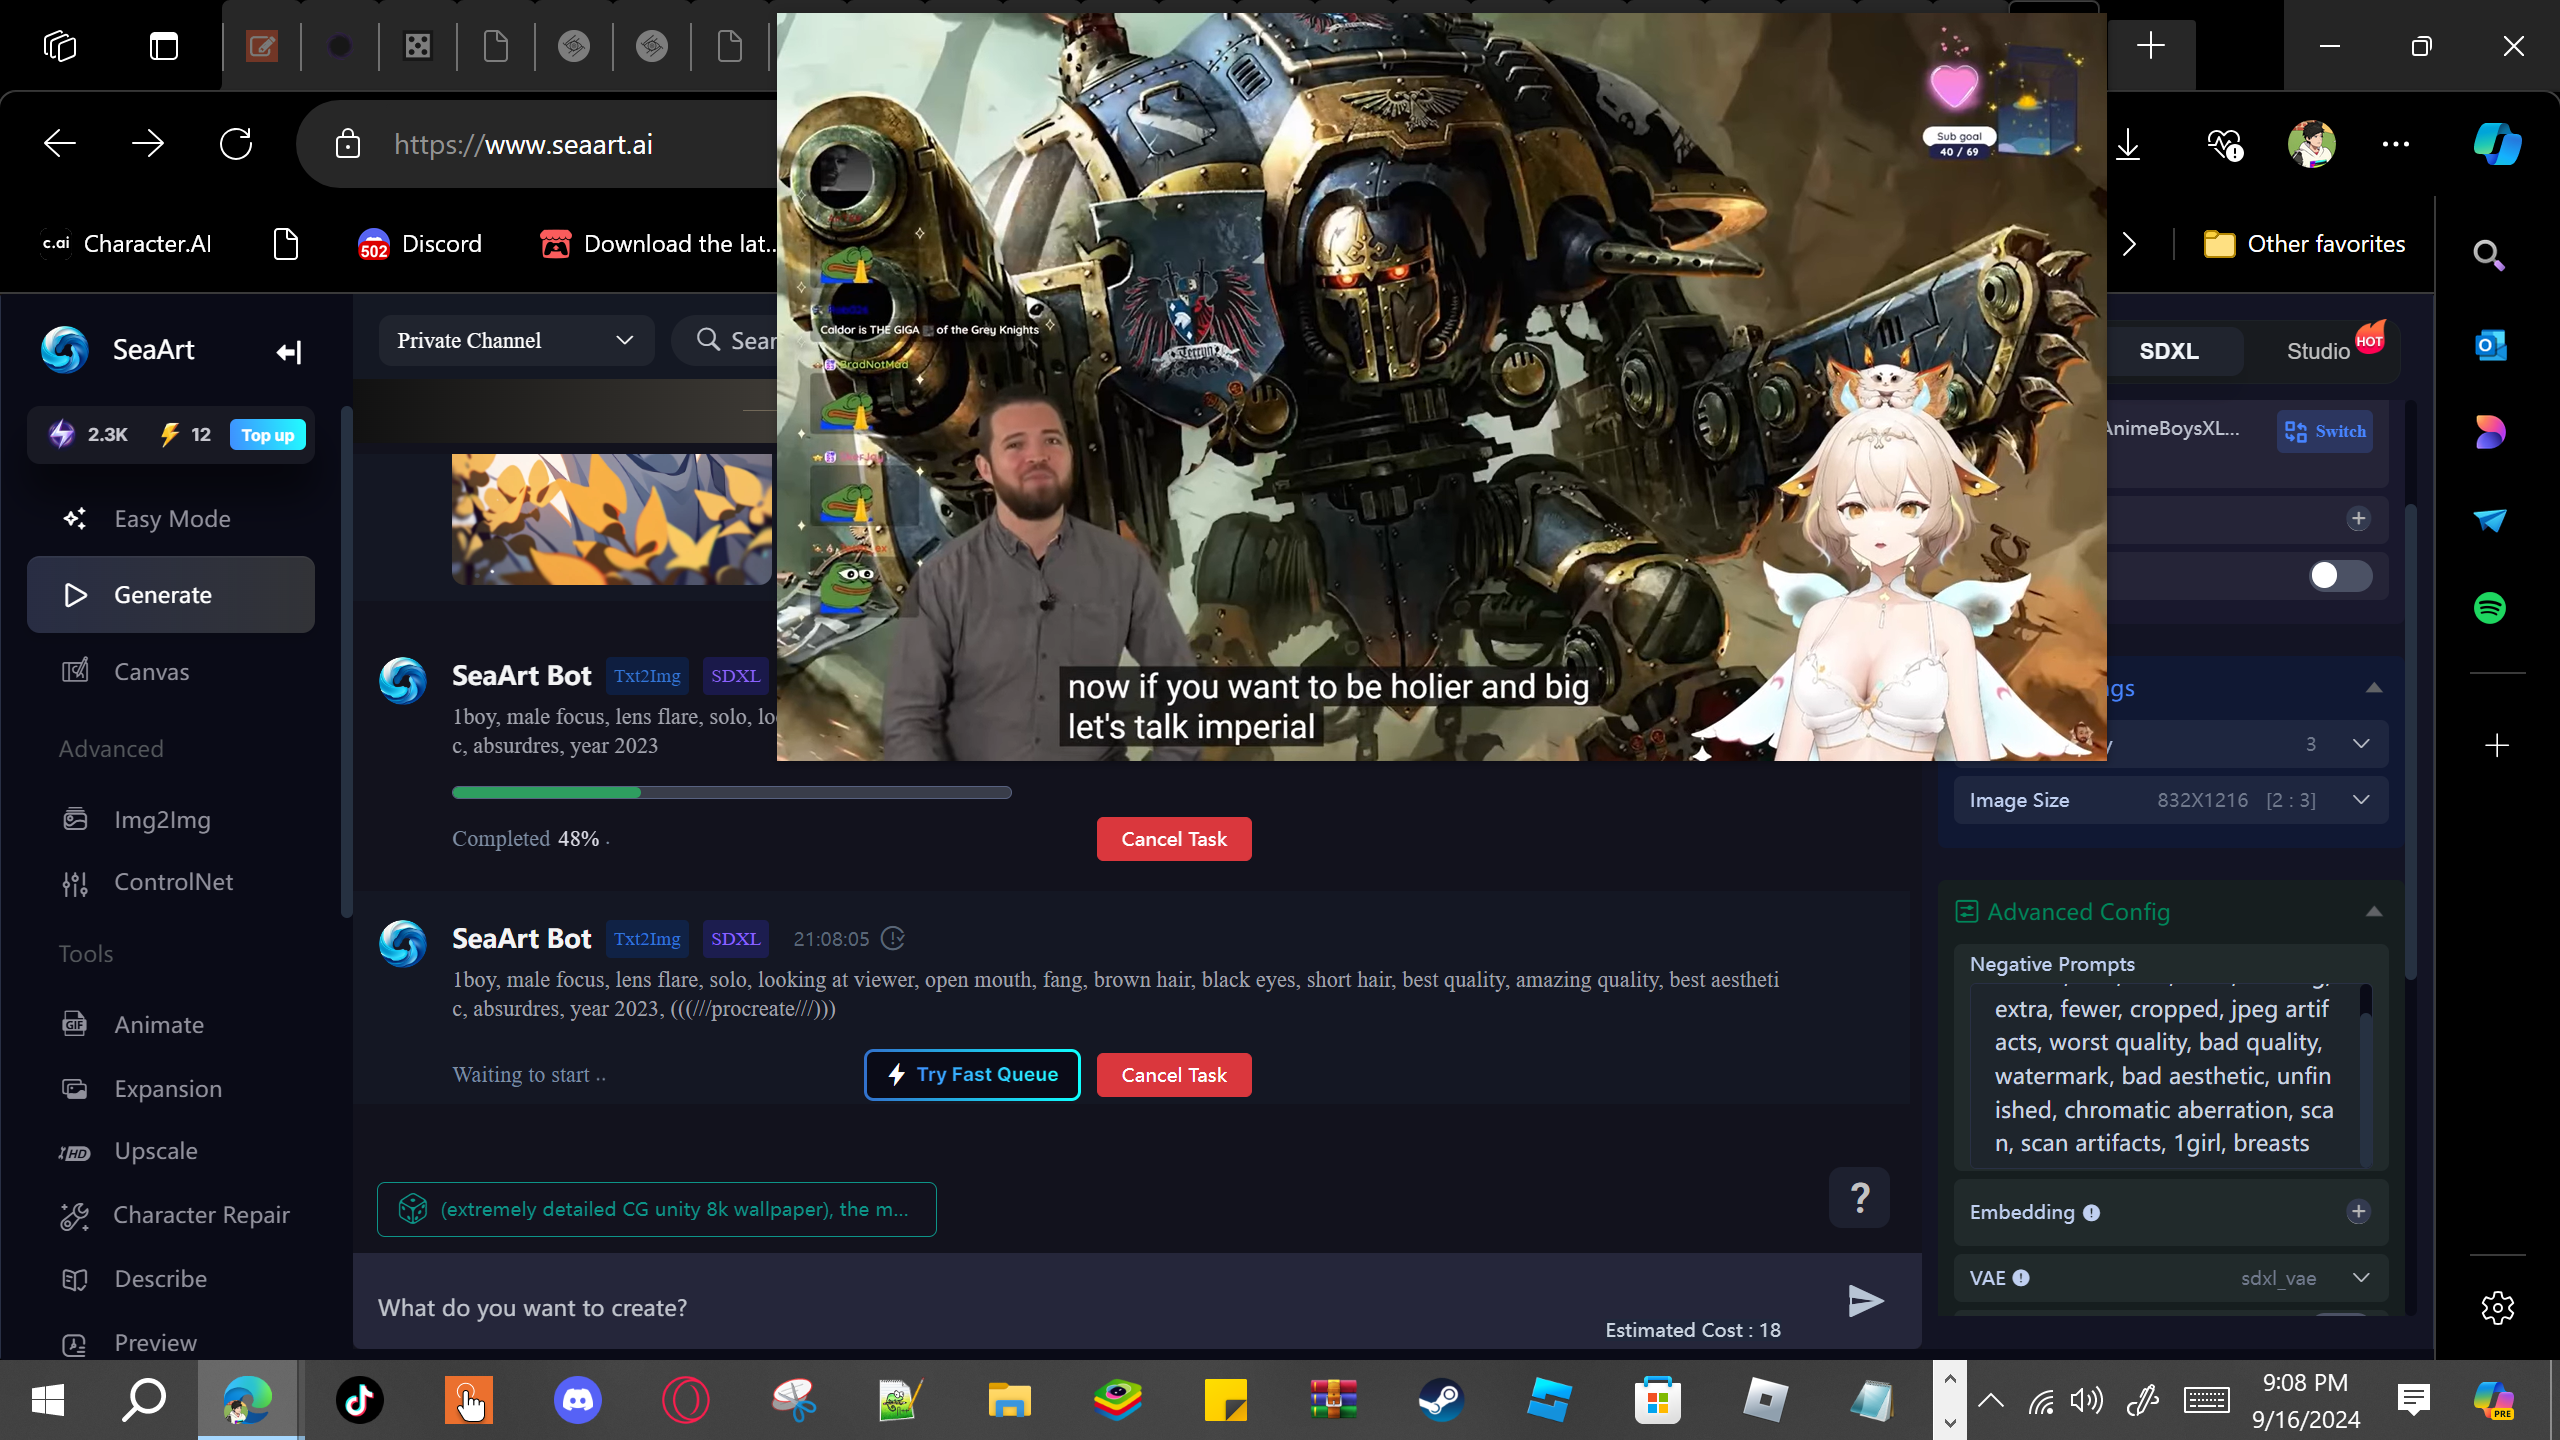Image resolution: width=2560 pixels, height=1440 pixels.
Task: Open Copilot in the Edge sidebar
Action: [x=2497, y=144]
